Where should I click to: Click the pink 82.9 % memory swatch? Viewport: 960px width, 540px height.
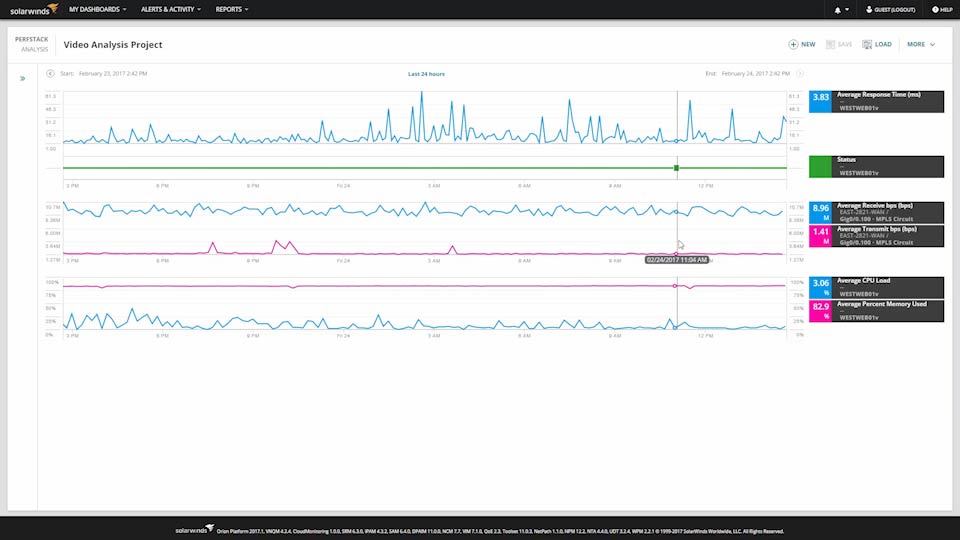point(820,311)
